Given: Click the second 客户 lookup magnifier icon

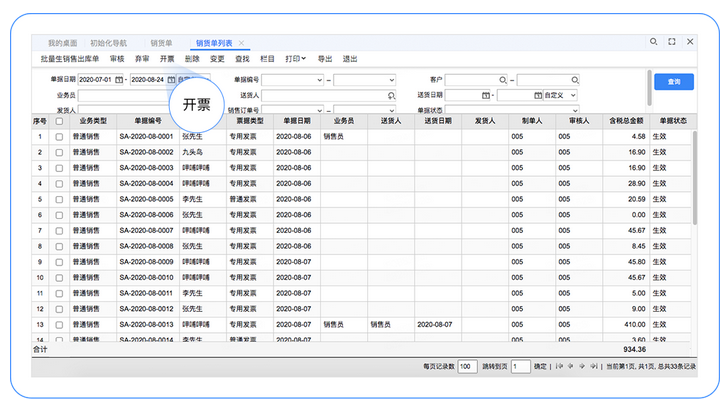Looking at the screenshot, I should click(x=575, y=80).
